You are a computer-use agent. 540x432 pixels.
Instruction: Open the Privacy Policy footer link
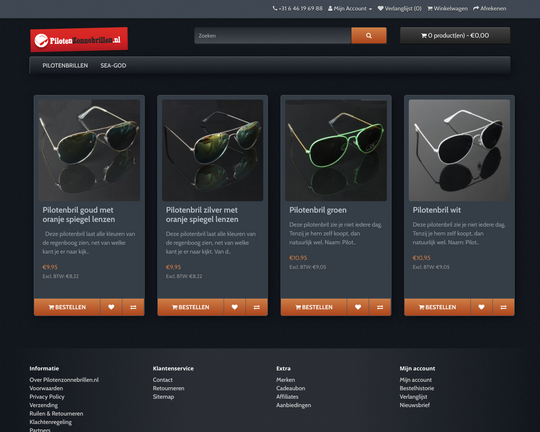pyautogui.click(x=47, y=397)
